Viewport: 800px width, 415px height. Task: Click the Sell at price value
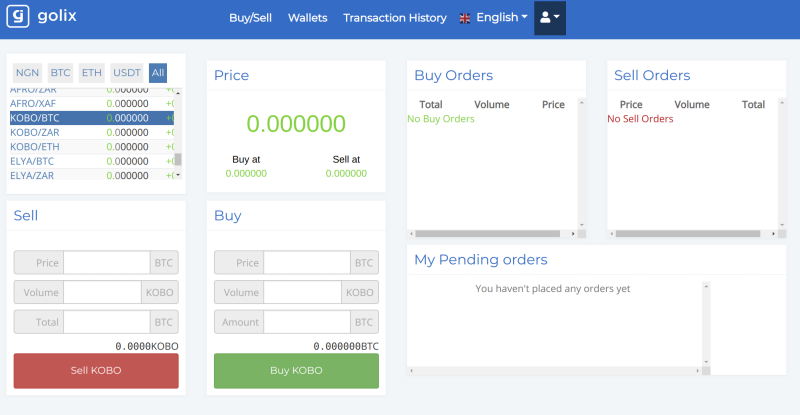[346, 174]
